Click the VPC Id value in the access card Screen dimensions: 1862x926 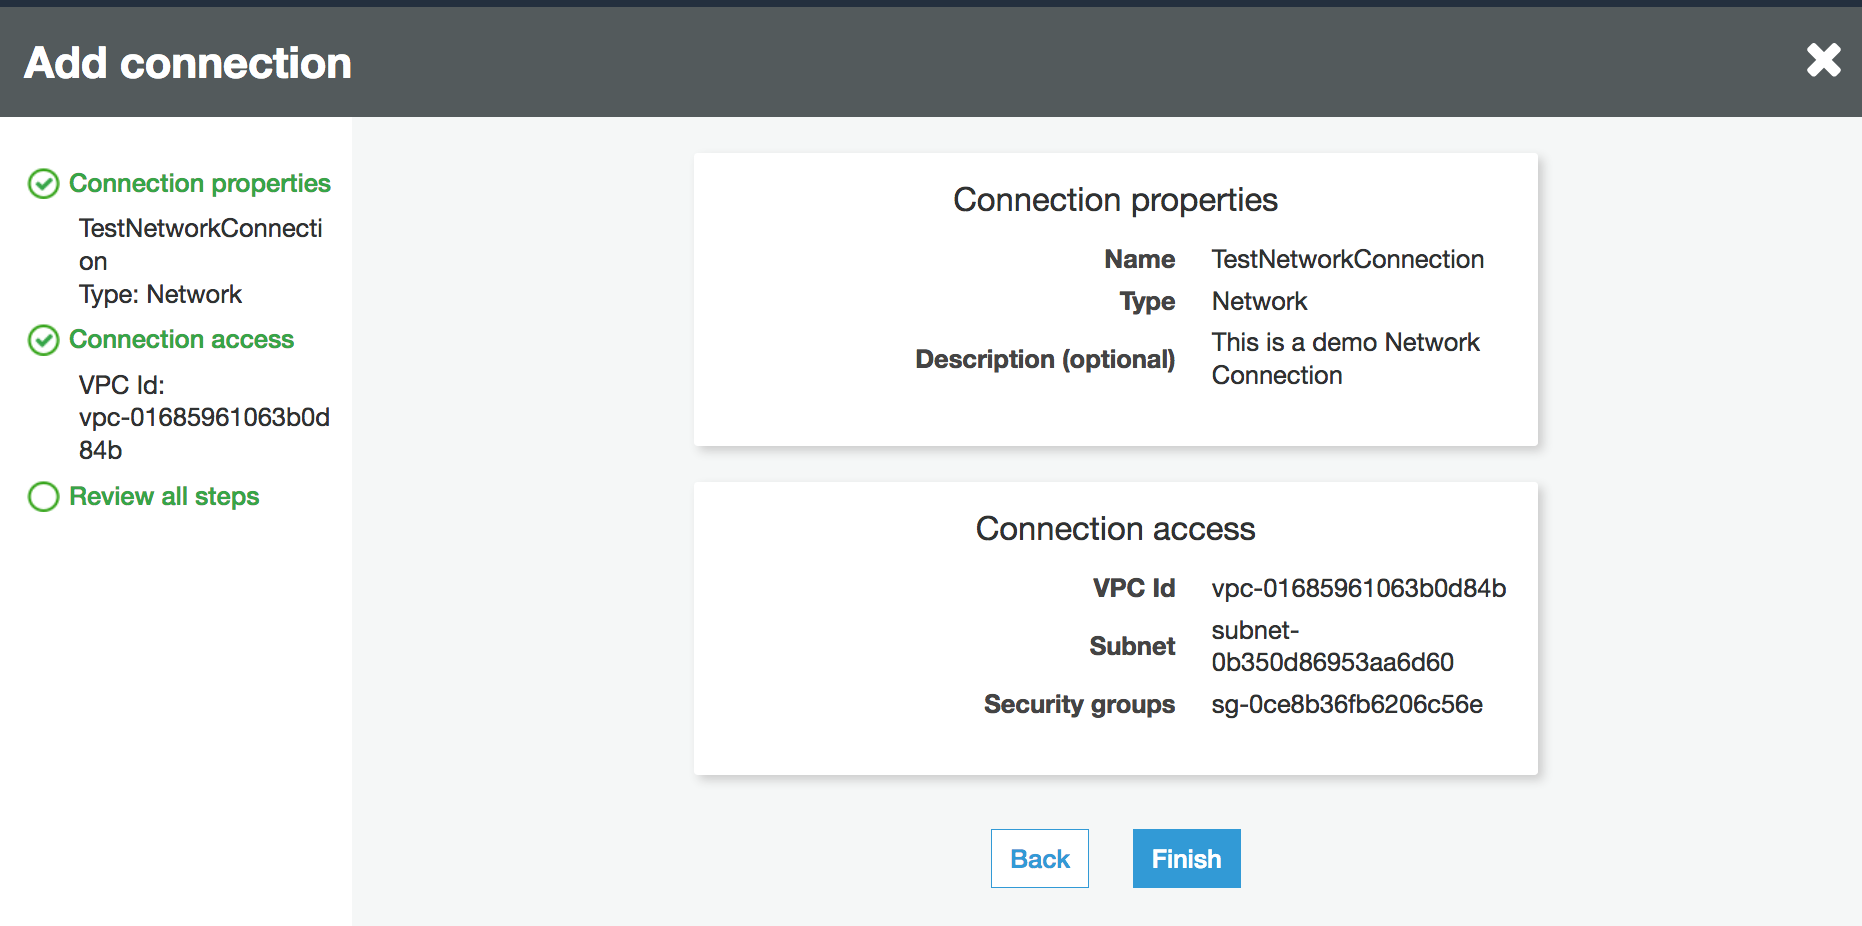pyautogui.click(x=1358, y=589)
